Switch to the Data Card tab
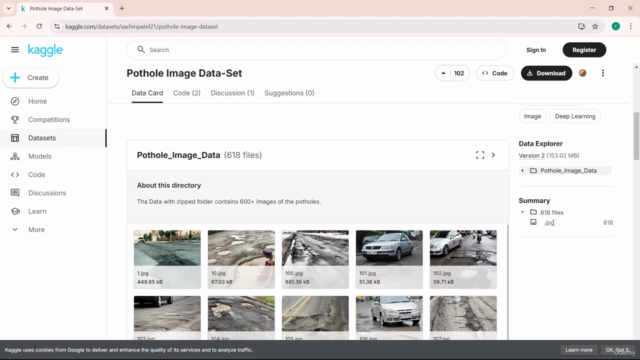 tap(147, 93)
